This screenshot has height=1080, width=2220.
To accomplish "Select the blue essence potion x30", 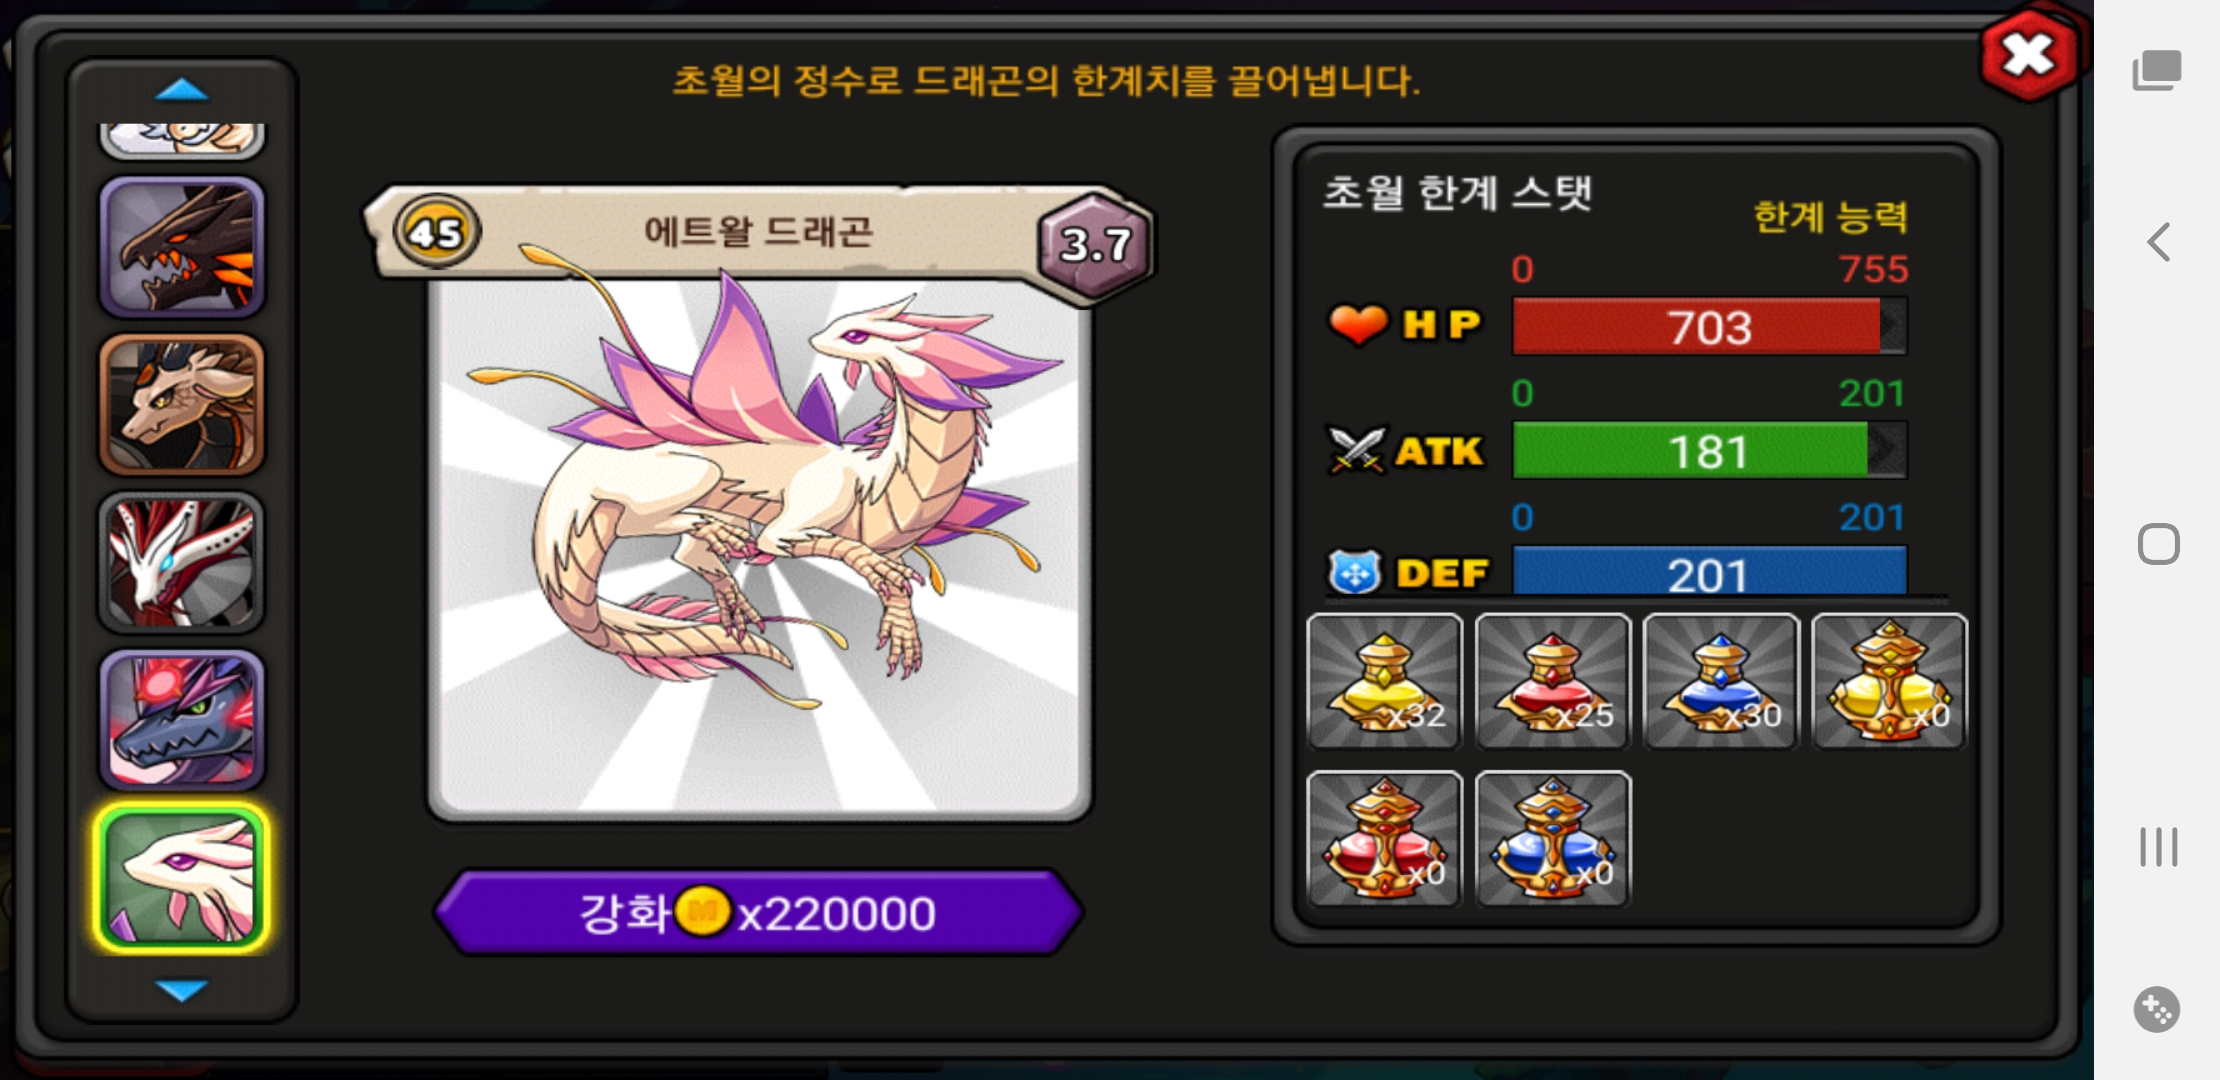I will pyautogui.click(x=1721, y=682).
